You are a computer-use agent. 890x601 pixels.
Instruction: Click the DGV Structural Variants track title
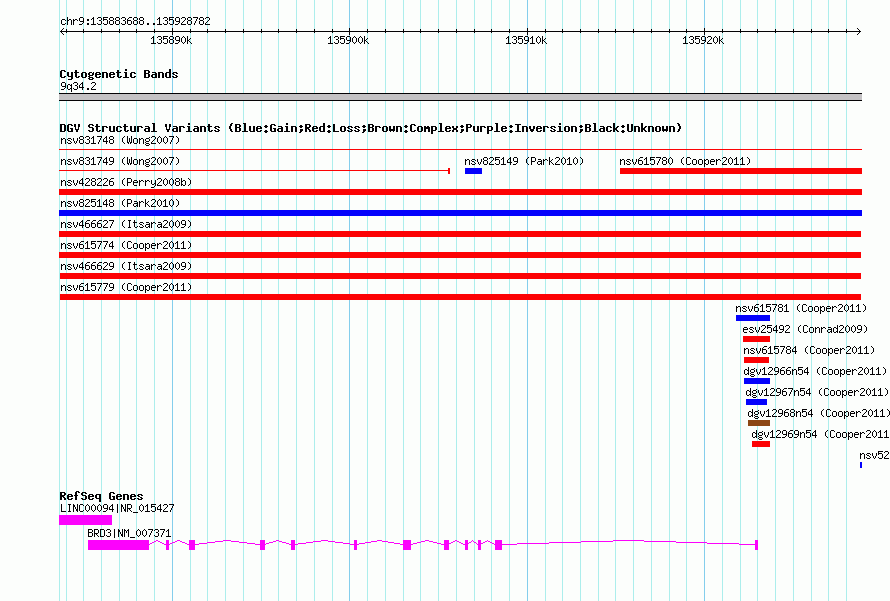pyautogui.click(x=370, y=128)
